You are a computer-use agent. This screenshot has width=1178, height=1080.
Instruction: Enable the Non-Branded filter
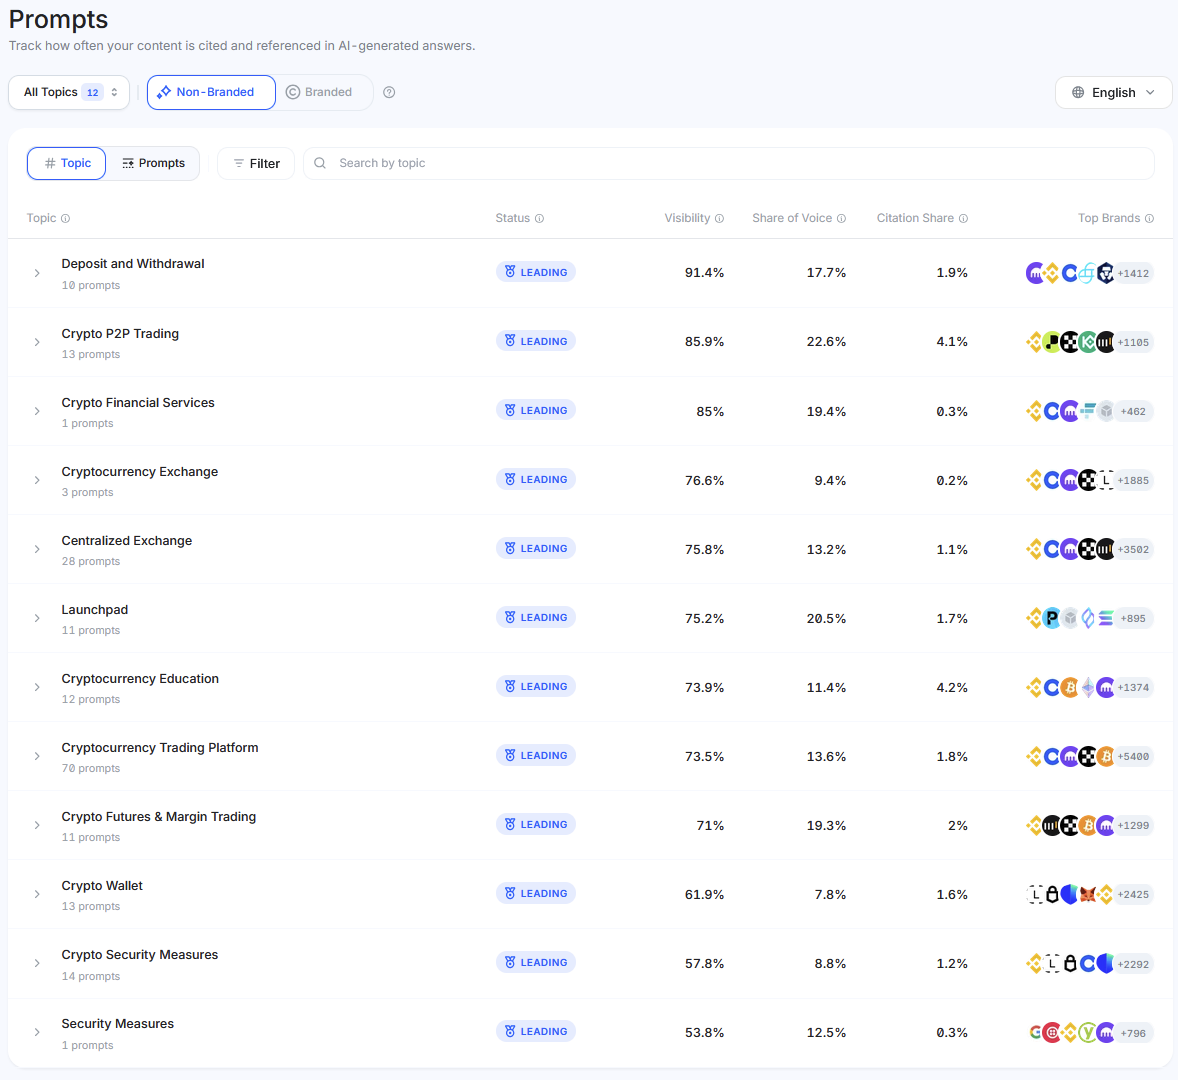coord(211,92)
